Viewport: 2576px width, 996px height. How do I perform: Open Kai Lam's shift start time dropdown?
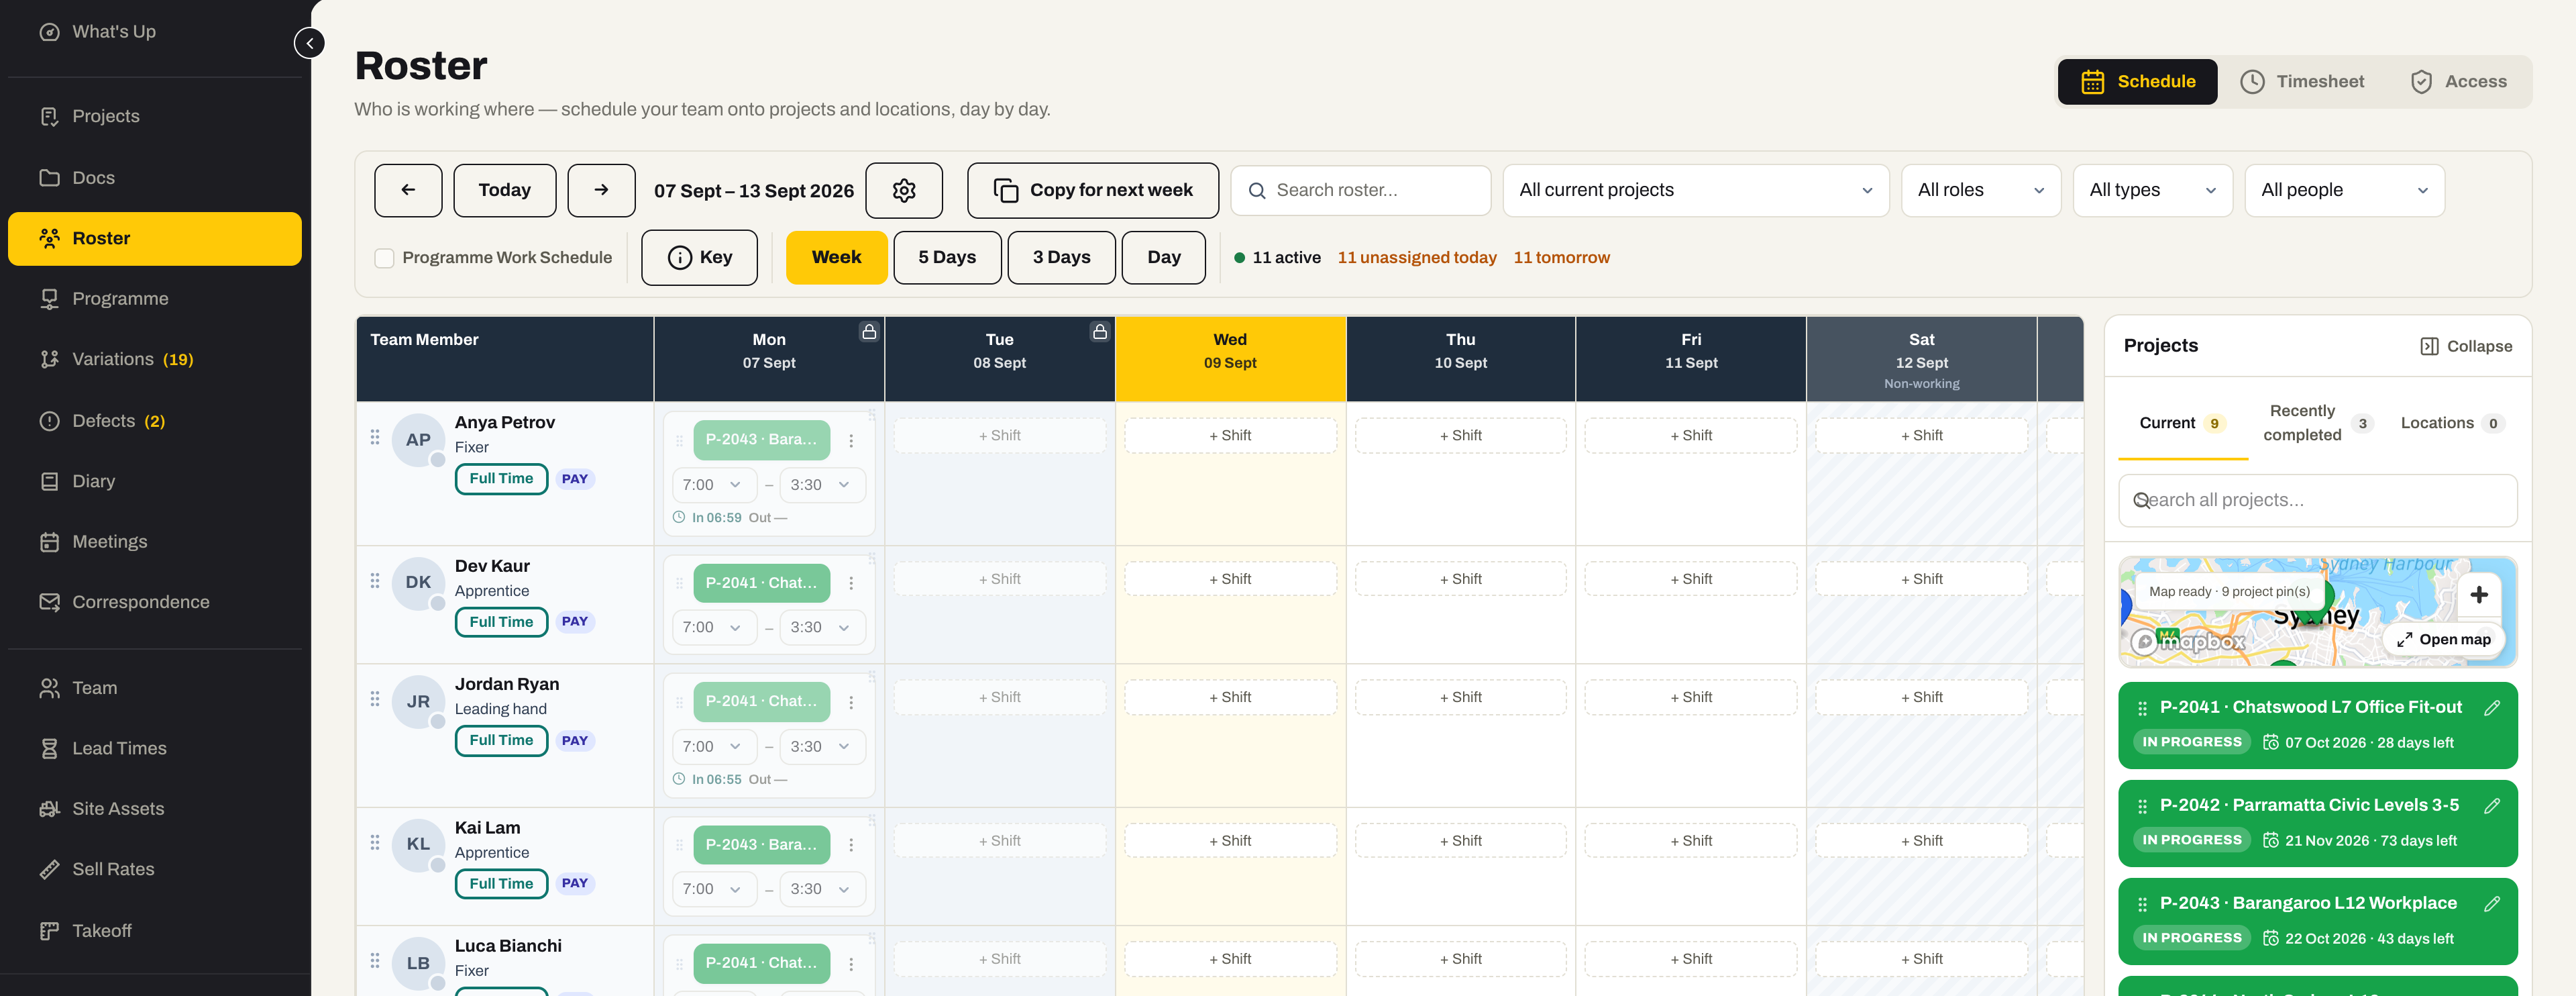click(714, 890)
